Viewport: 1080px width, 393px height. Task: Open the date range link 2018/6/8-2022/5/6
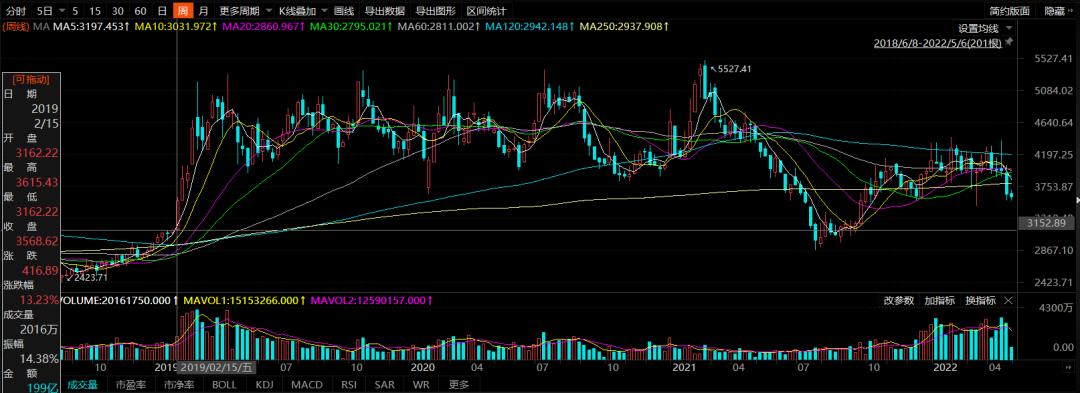[938, 43]
